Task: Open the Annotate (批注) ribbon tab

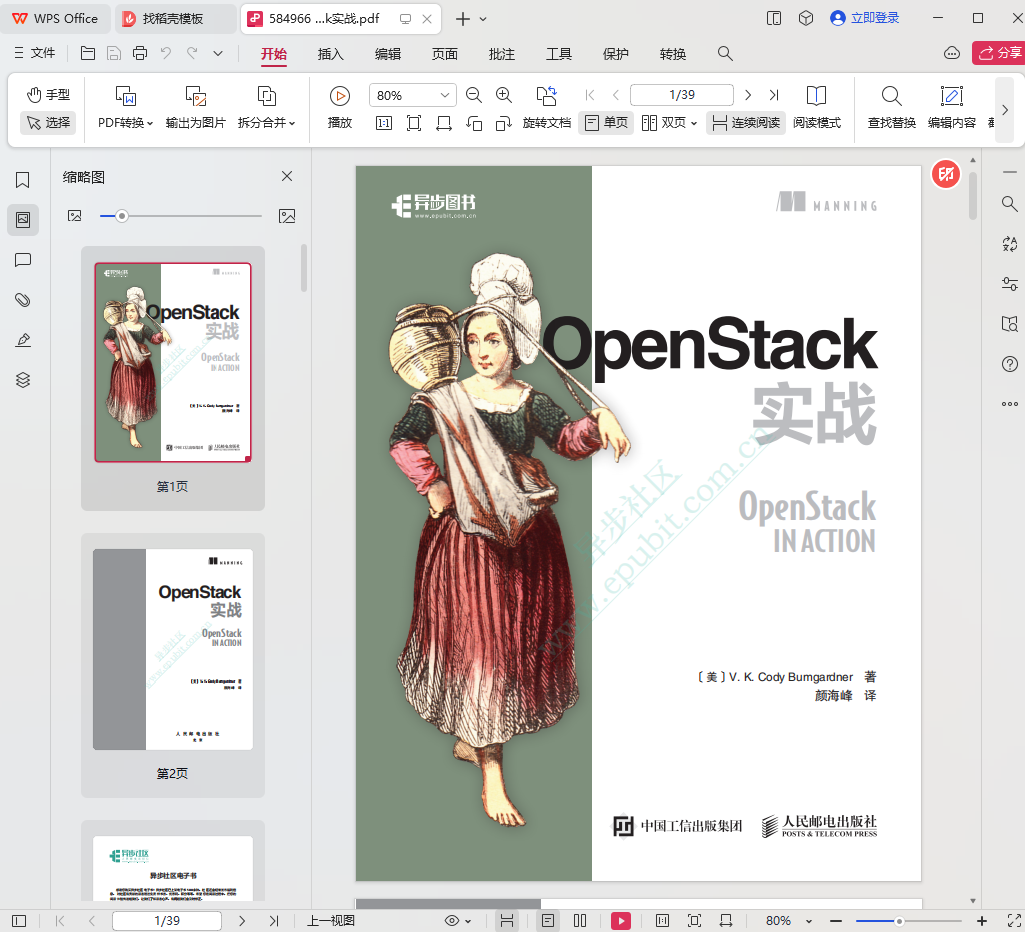Action: tap(501, 54)
